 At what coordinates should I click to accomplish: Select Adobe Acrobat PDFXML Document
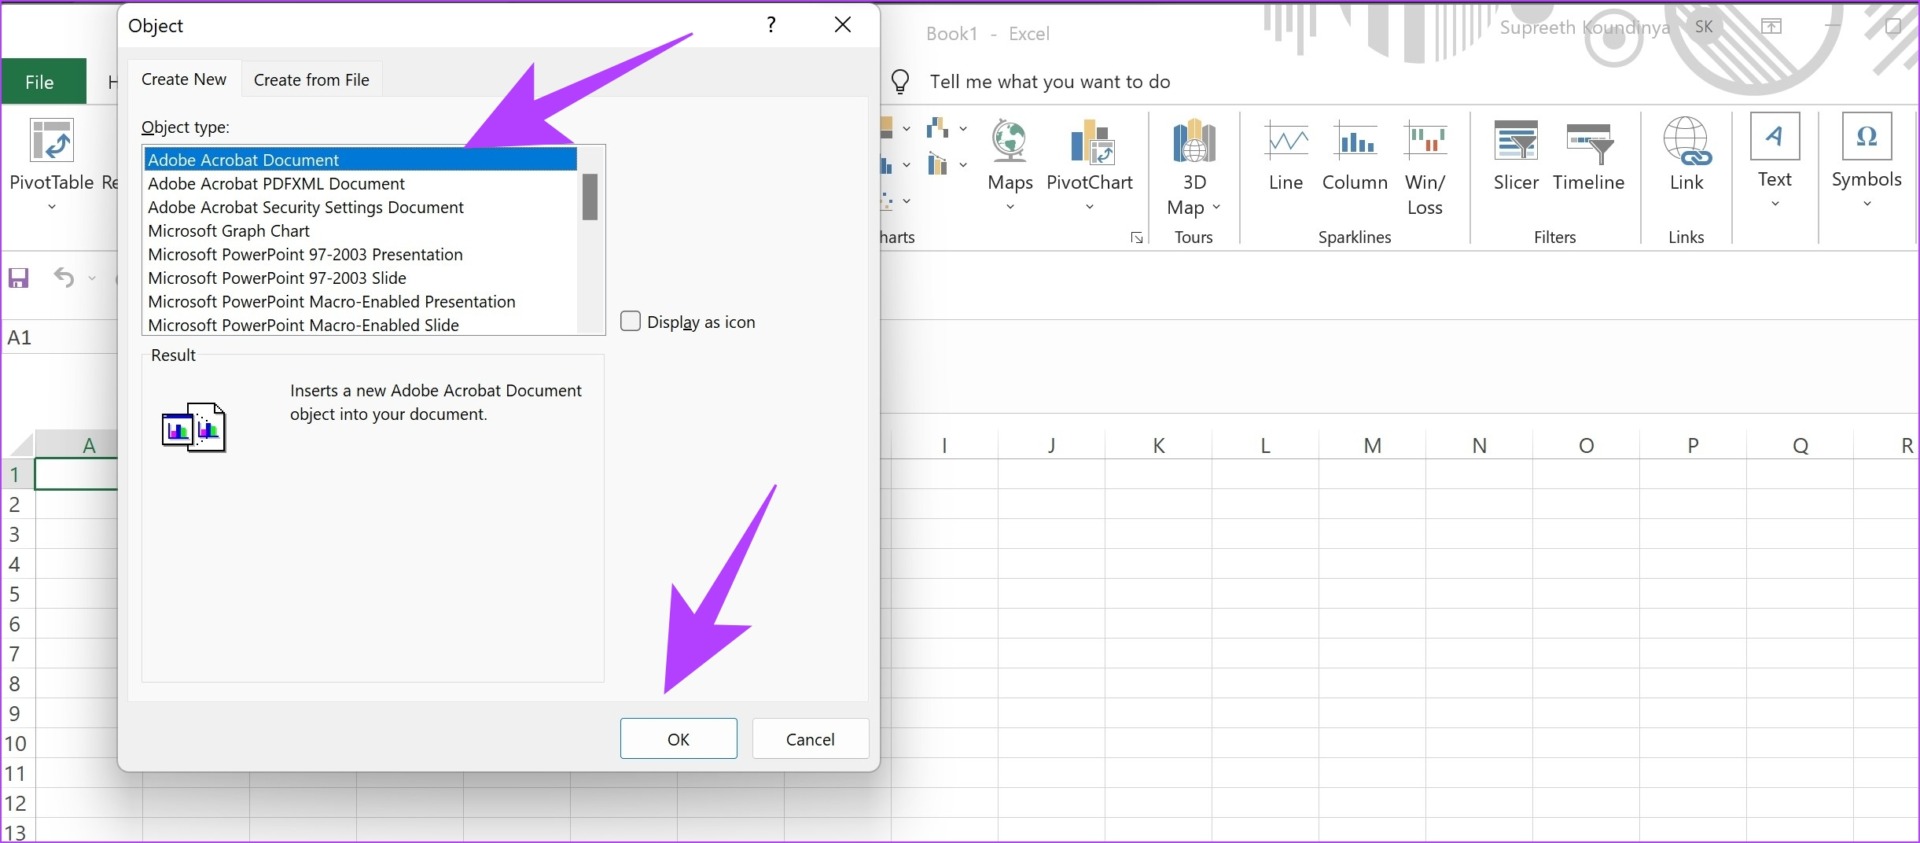point(361,184)
